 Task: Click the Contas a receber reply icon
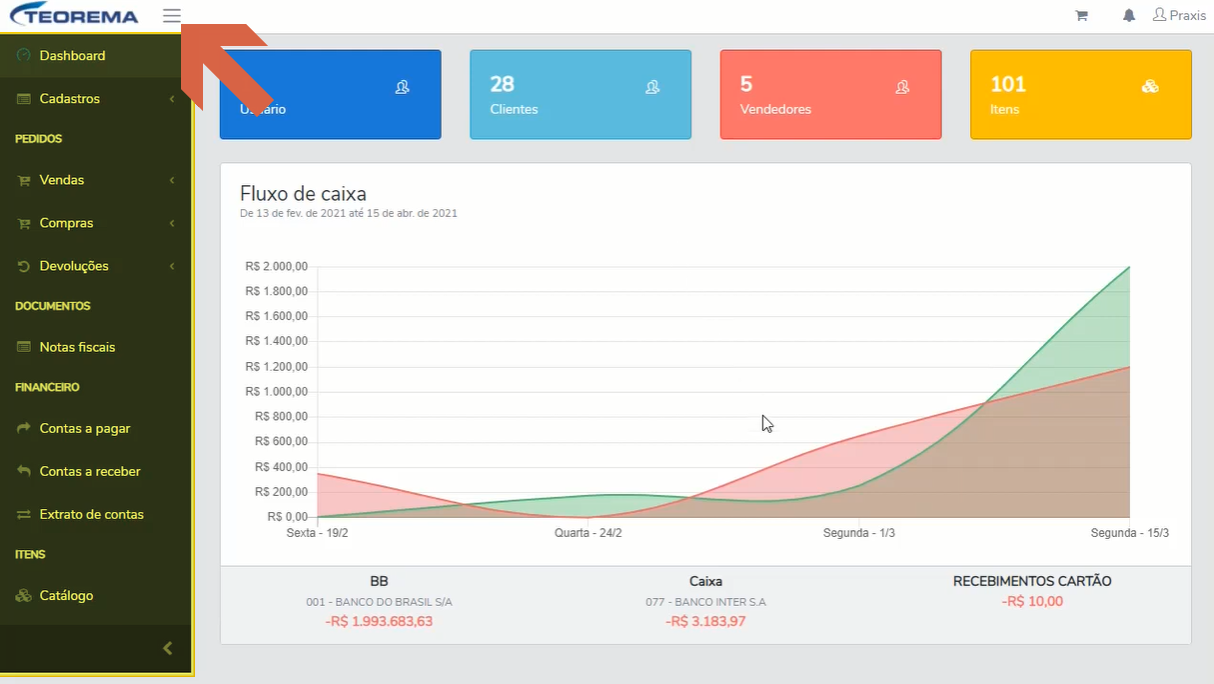click(24, 471)
